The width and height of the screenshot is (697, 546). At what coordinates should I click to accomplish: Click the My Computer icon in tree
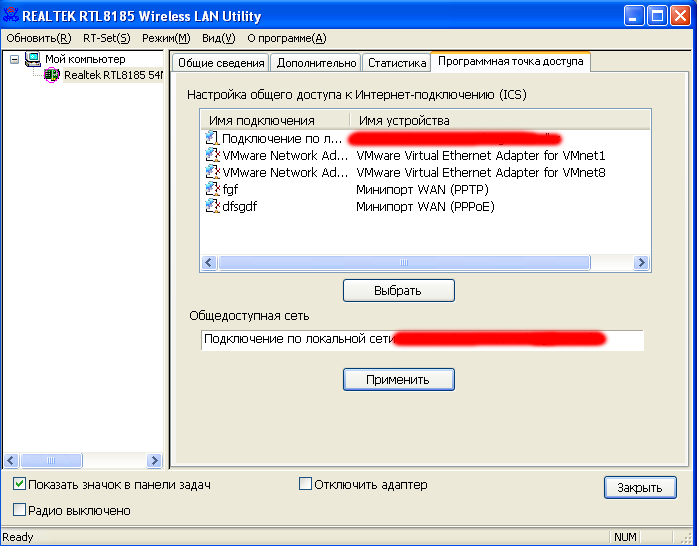pos(32,59)
